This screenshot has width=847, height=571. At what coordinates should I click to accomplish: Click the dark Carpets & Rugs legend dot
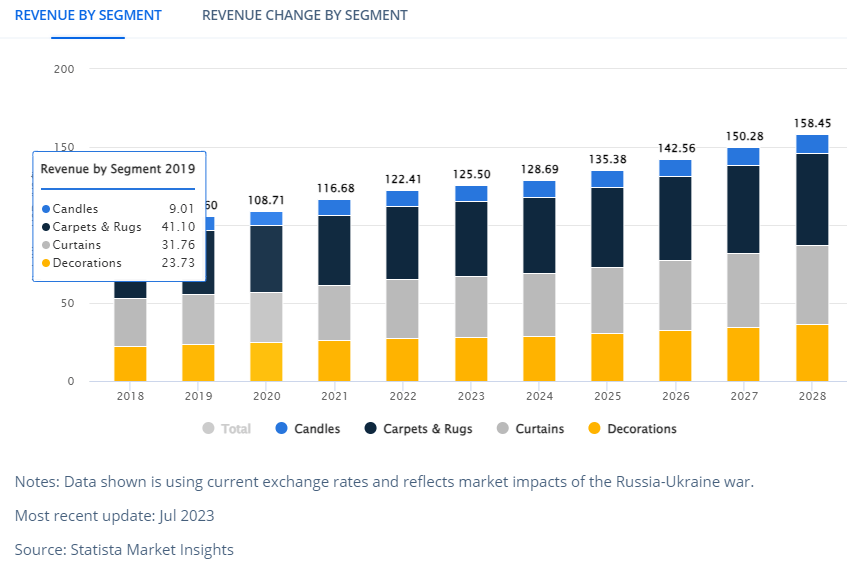(x=371, y=428)
